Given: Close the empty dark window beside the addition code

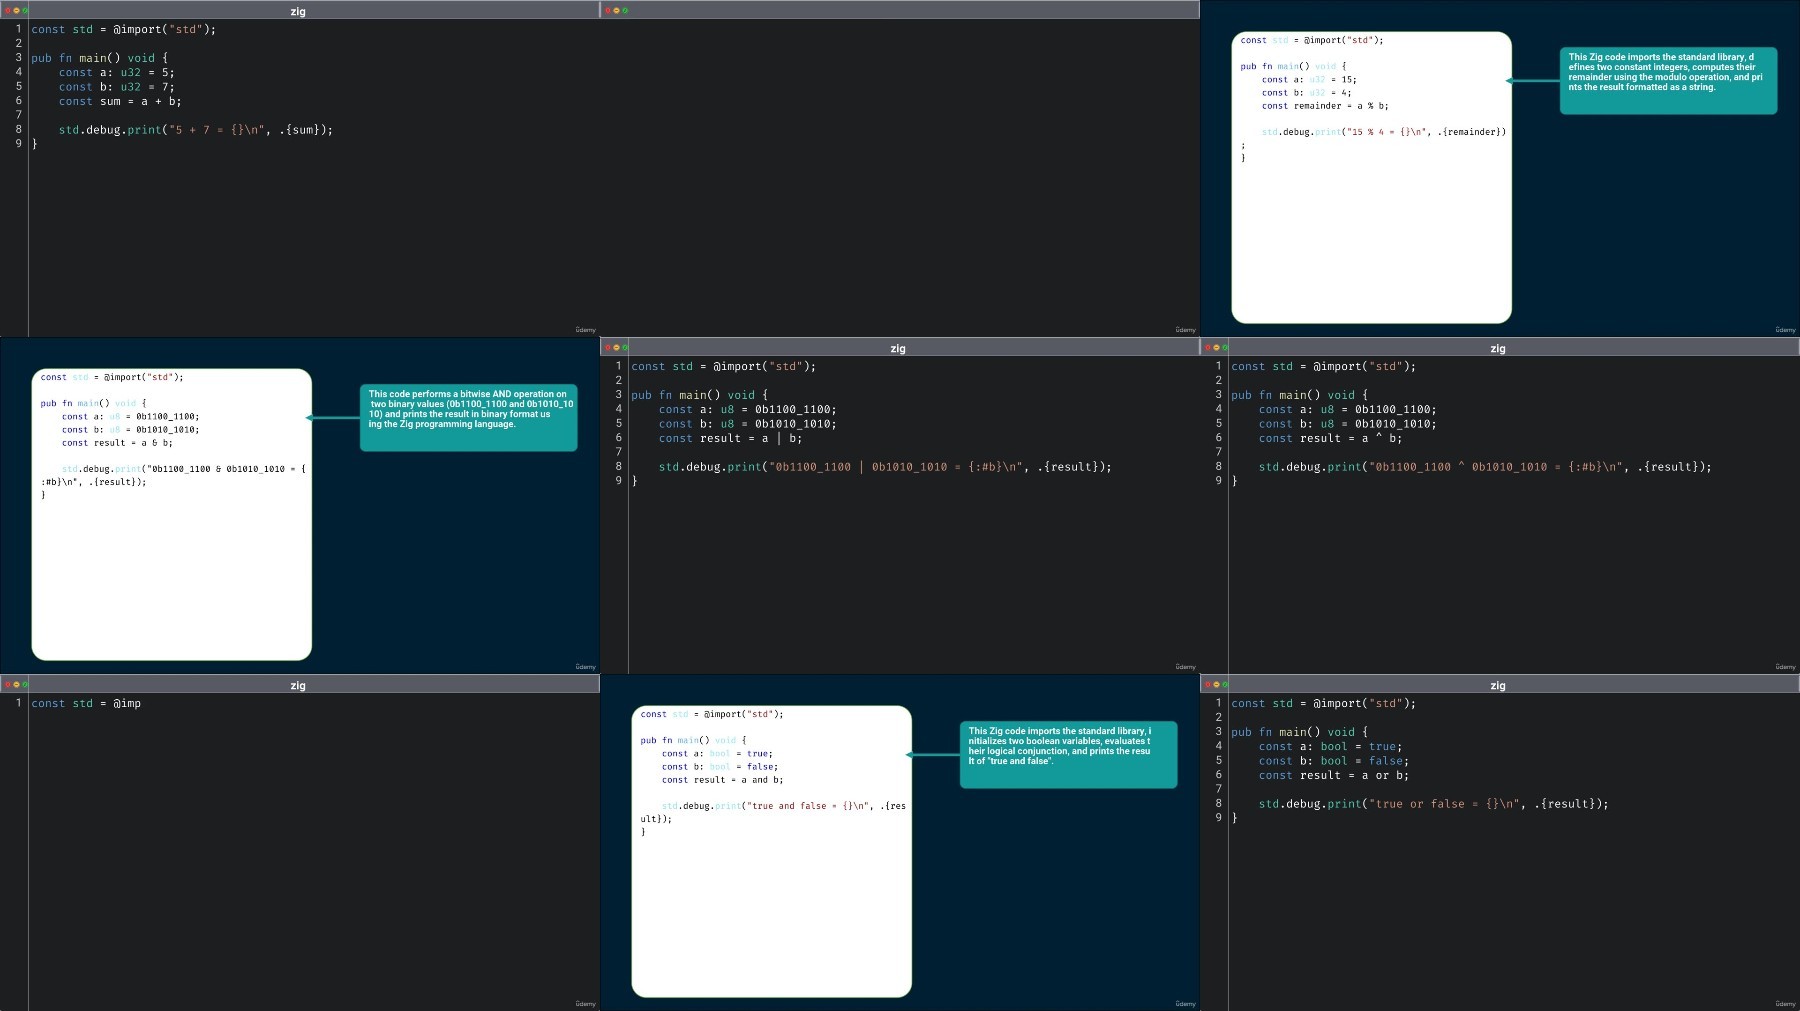Looking at the screenshot, I should point(608,10).
